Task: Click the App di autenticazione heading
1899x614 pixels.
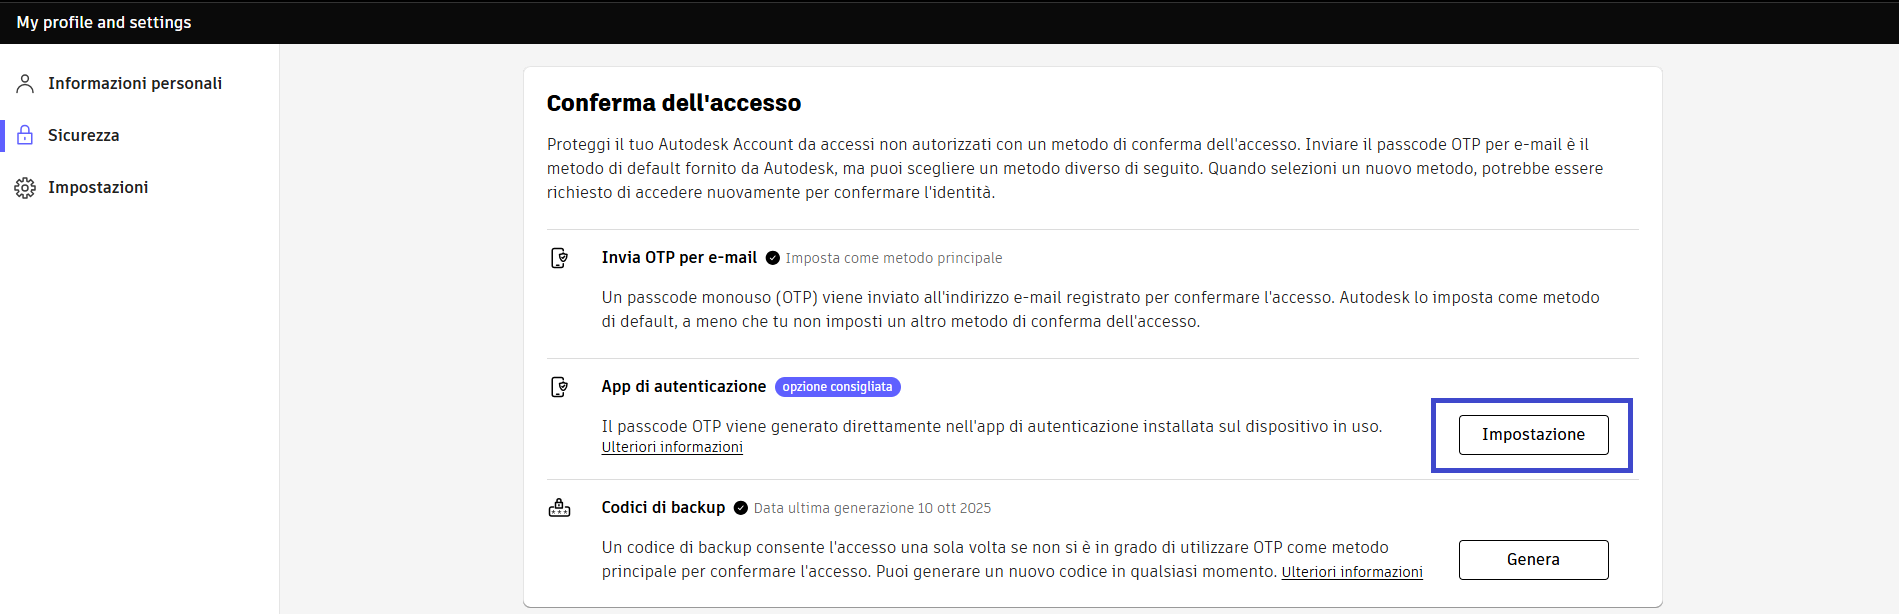Action: coord(684,387)
